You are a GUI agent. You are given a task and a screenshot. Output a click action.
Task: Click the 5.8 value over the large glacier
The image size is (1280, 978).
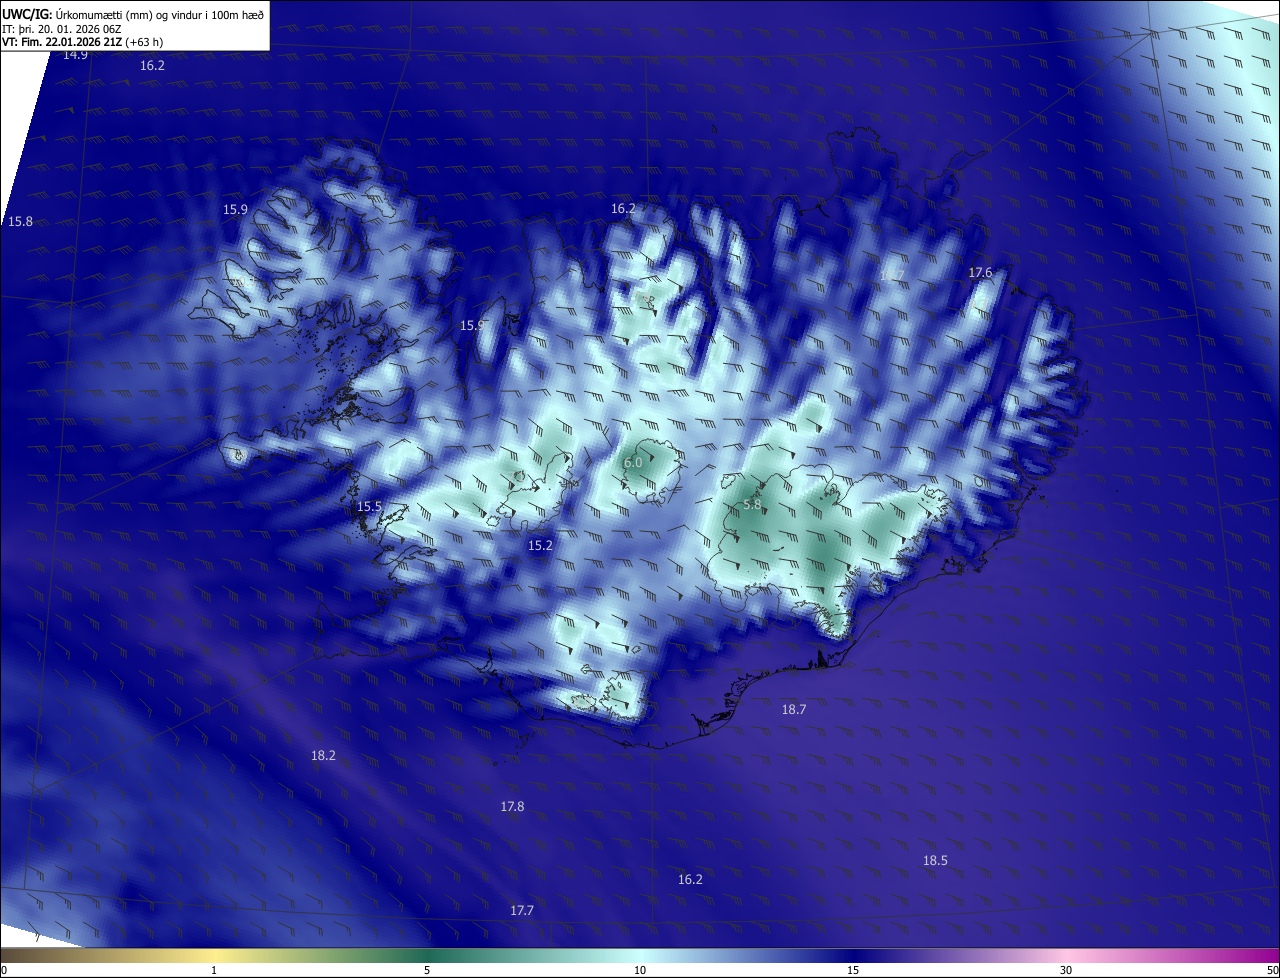753,506
